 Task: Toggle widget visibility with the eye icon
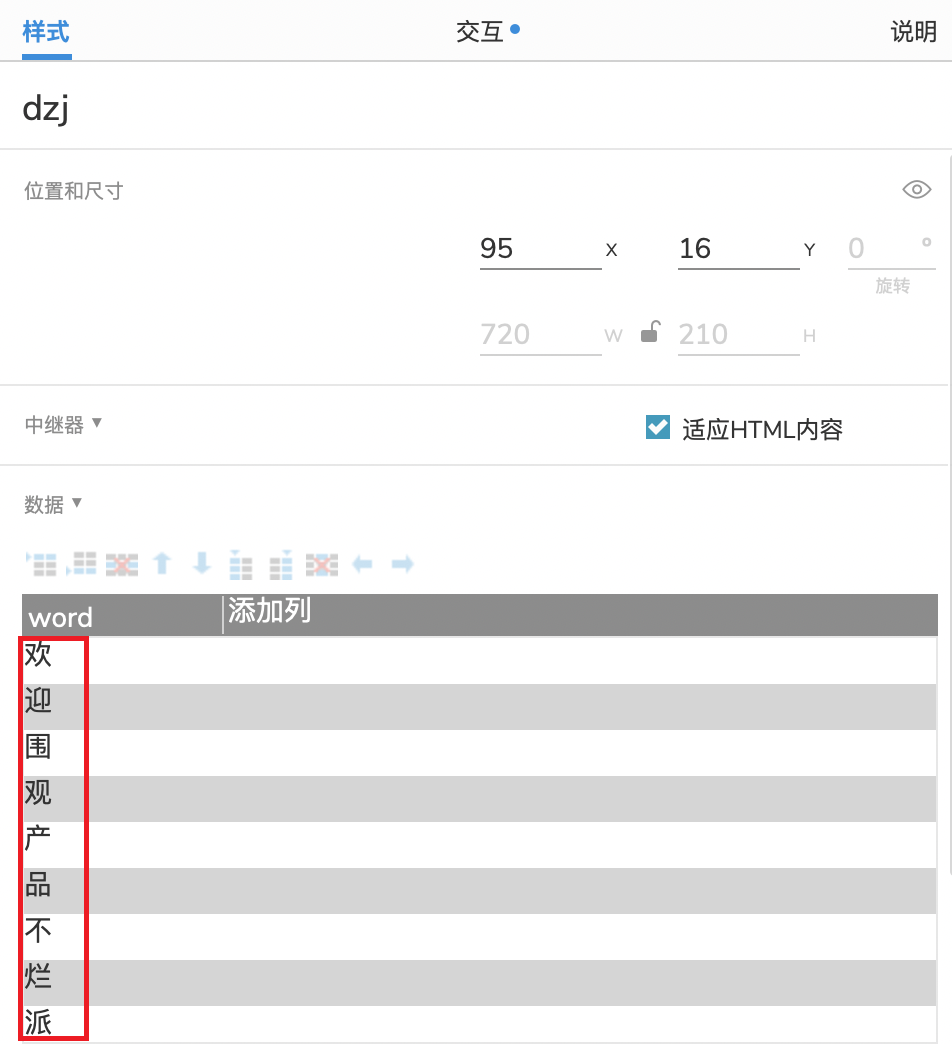pos(917,190)
